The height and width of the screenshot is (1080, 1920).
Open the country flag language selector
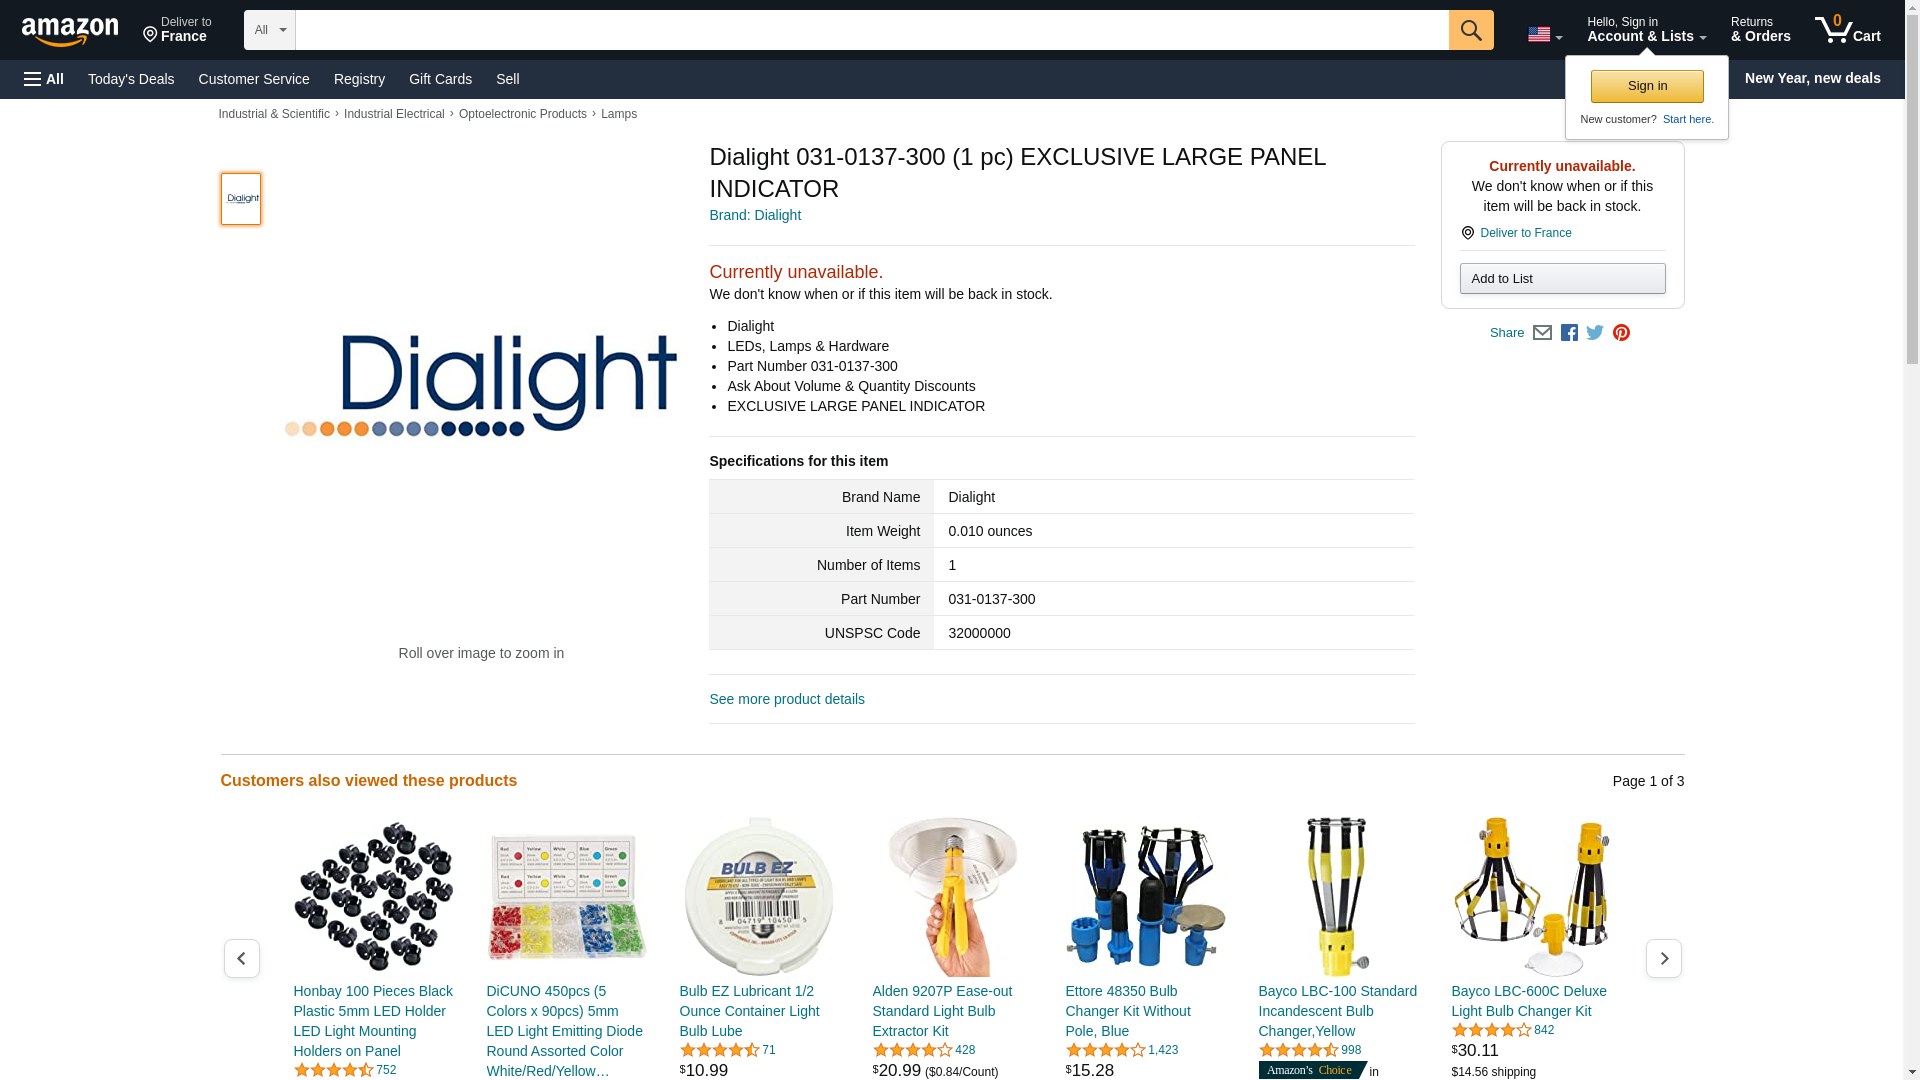click(x=1544, y=35)
